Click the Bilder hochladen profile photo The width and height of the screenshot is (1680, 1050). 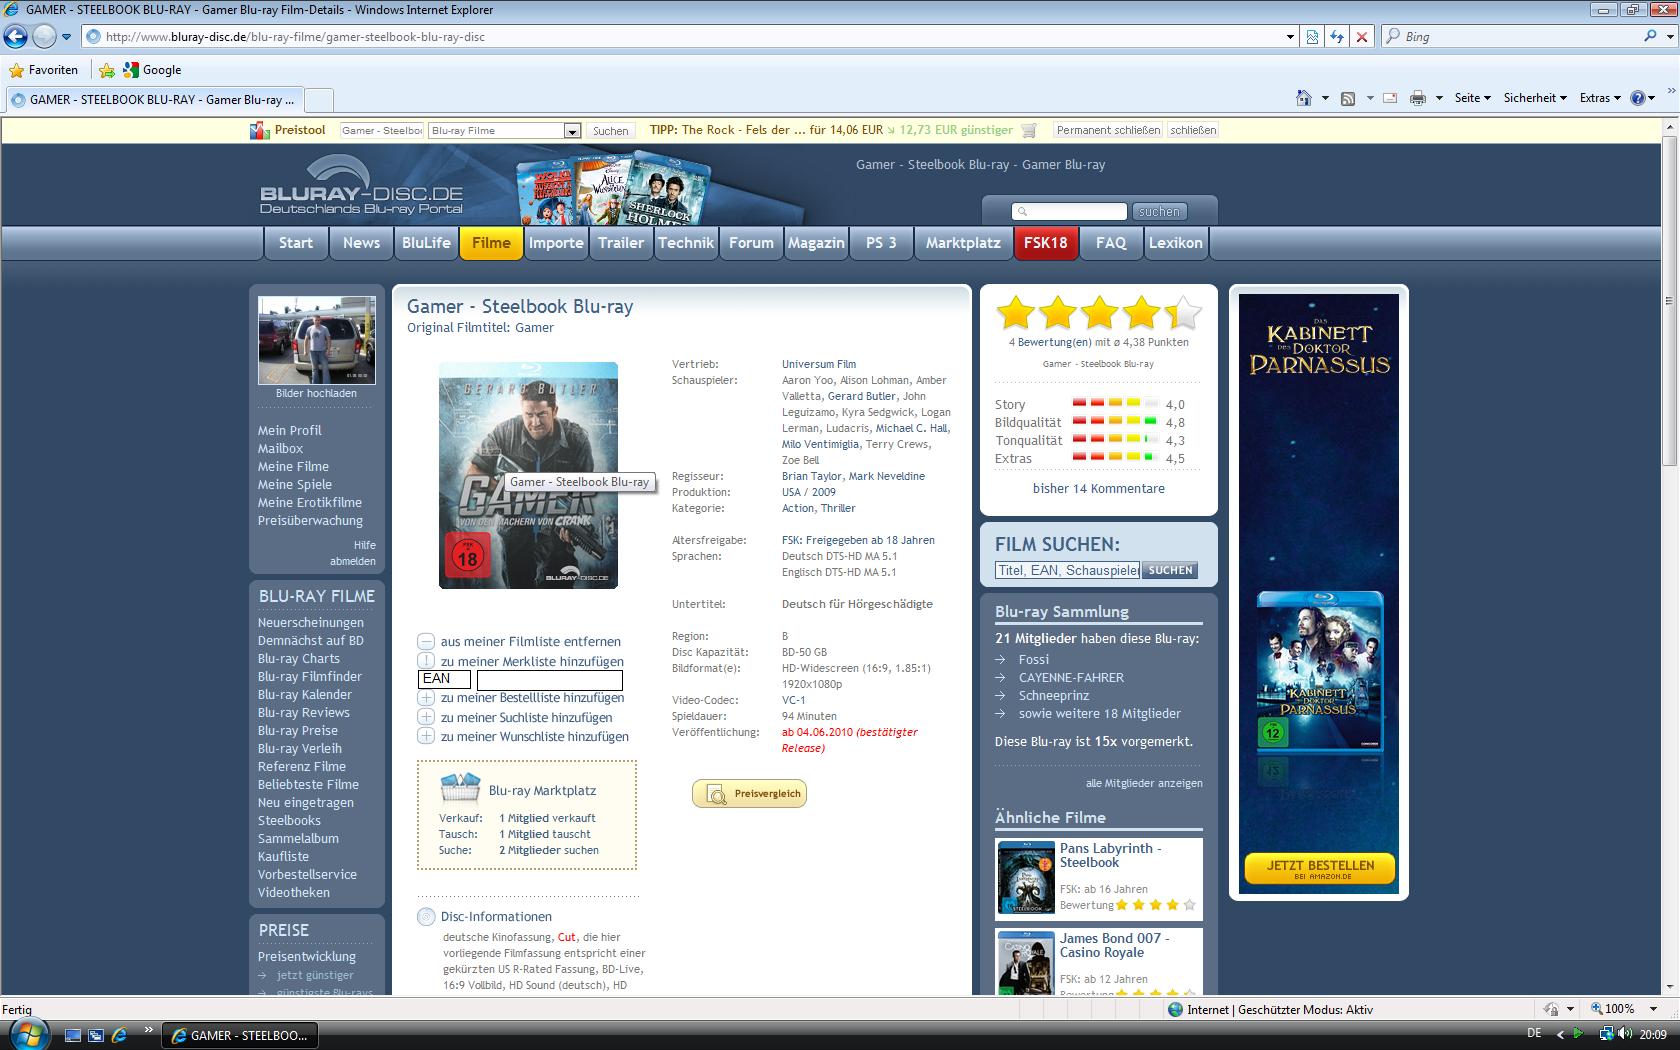316,340
